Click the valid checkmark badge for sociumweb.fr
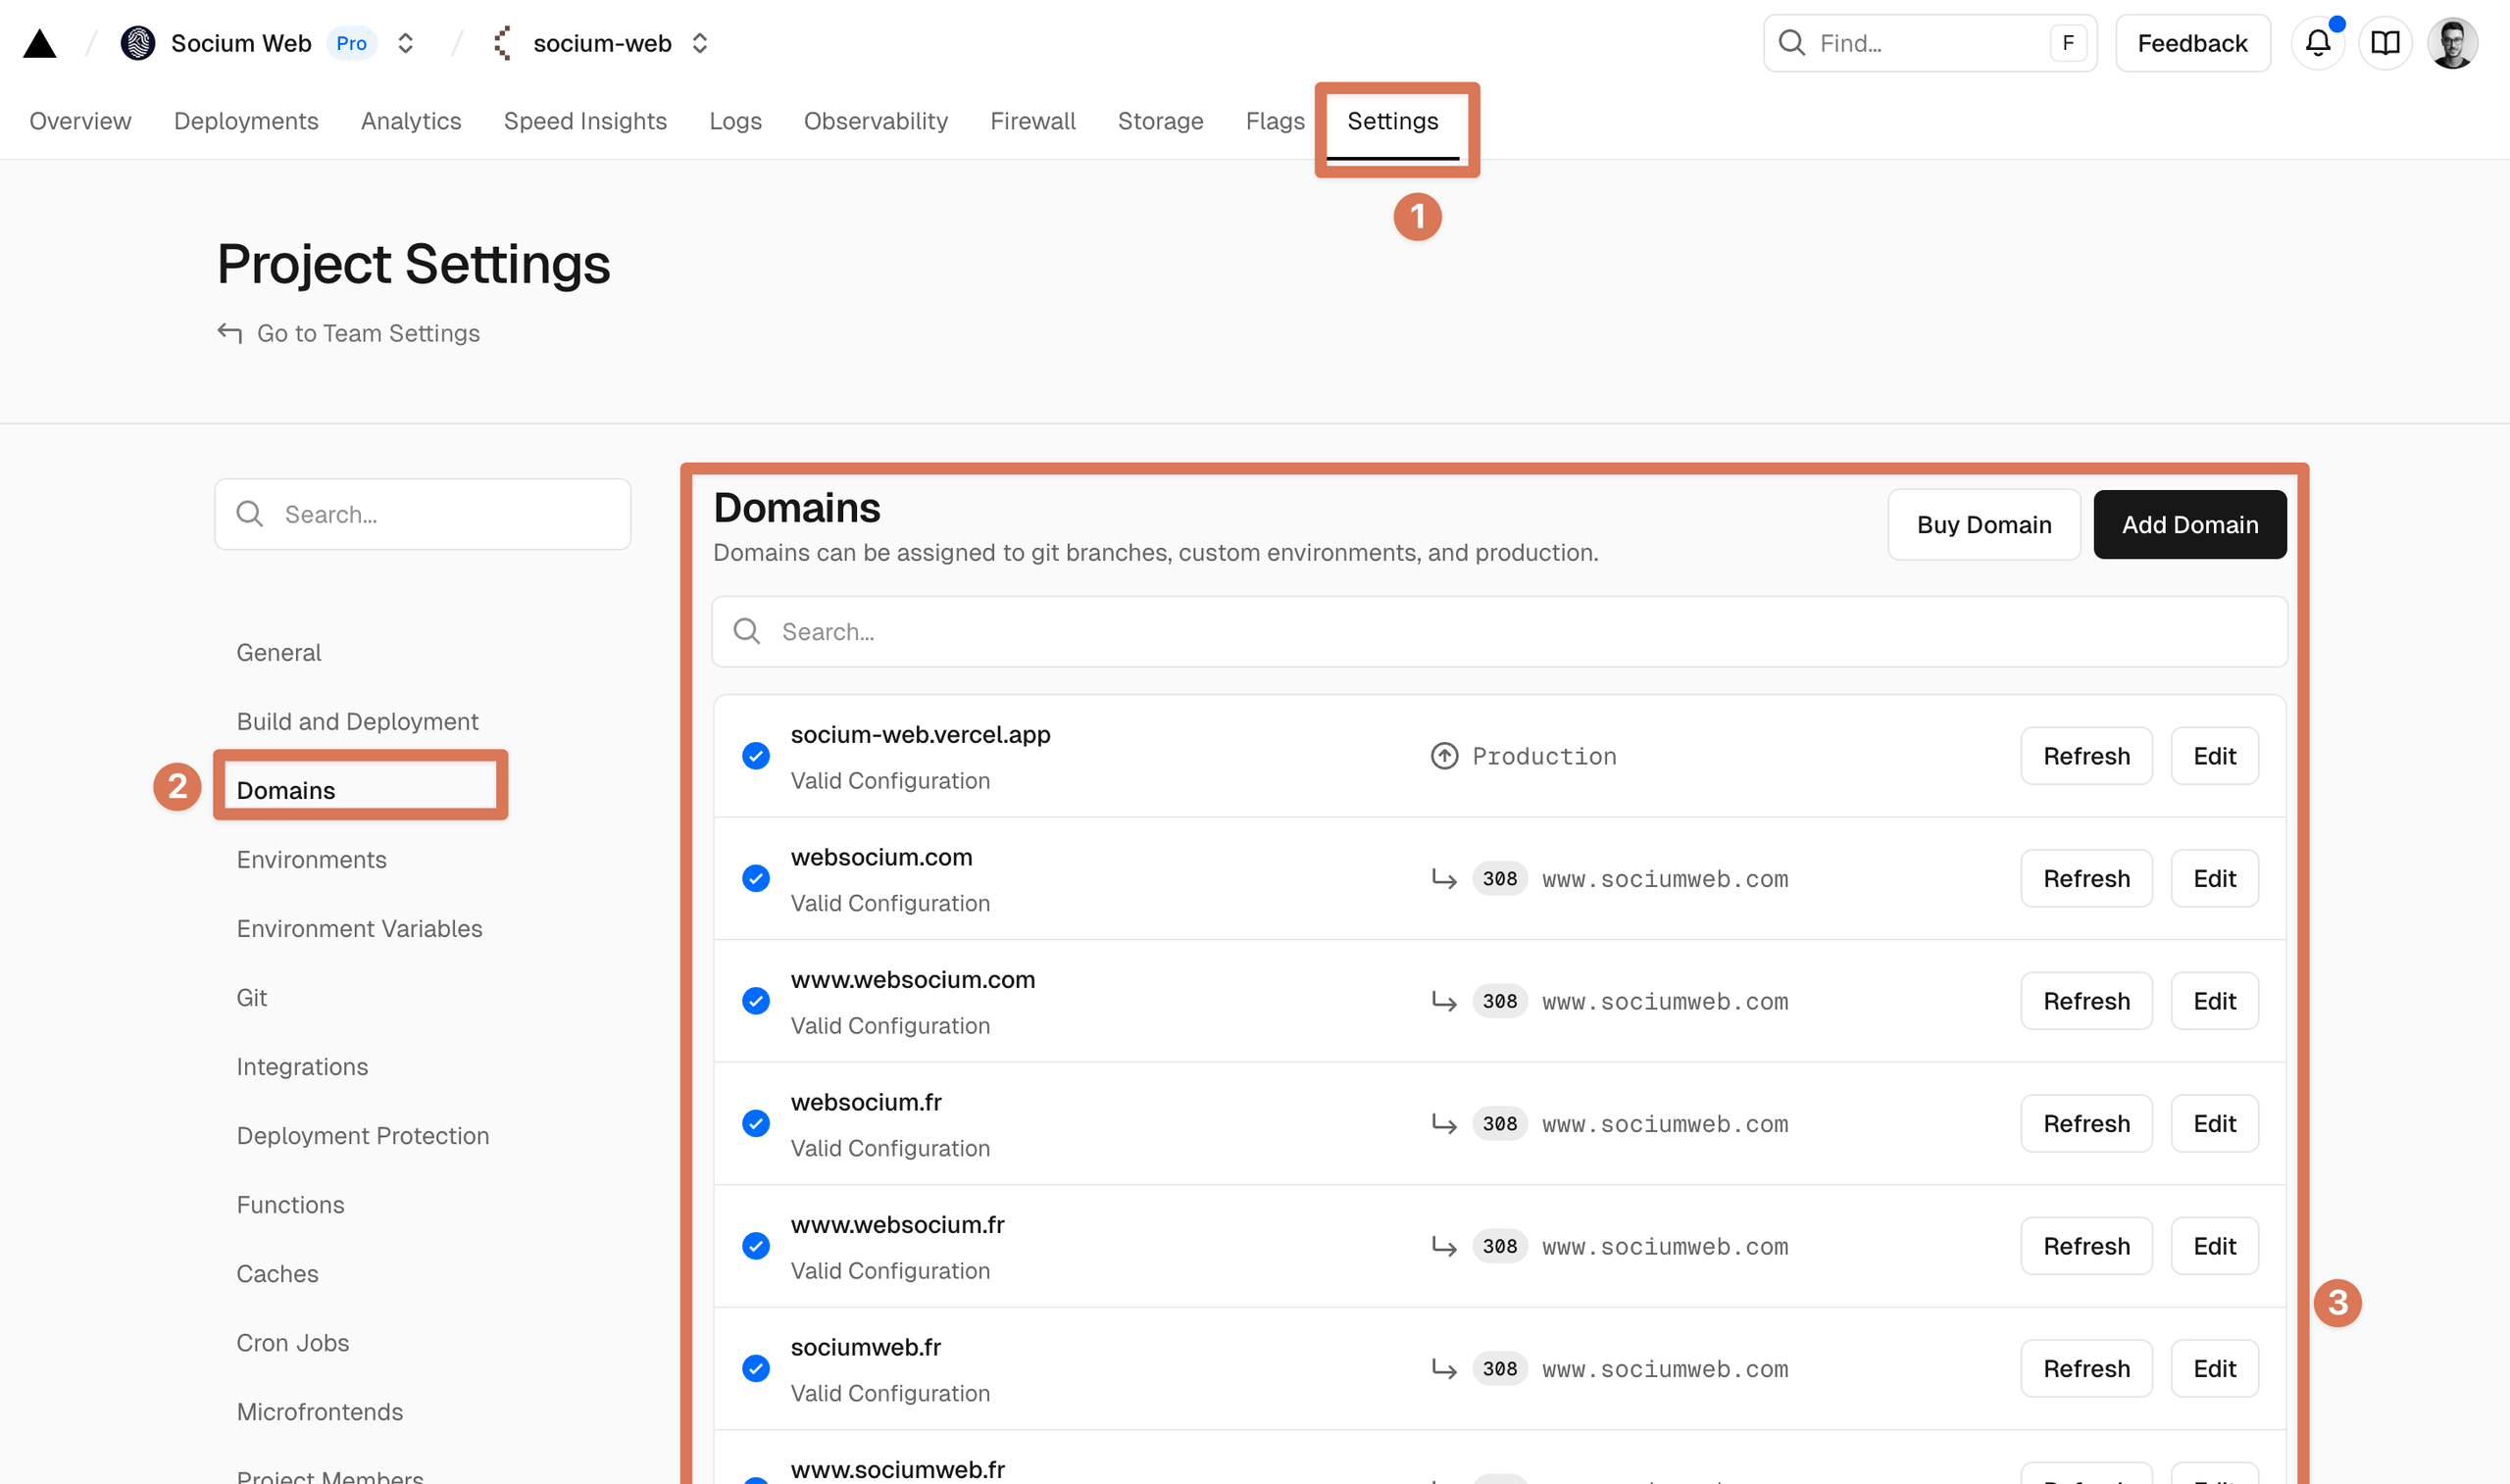Image resolution: width=2510 pixels, height=1484 pixels. click(756, 1369)
